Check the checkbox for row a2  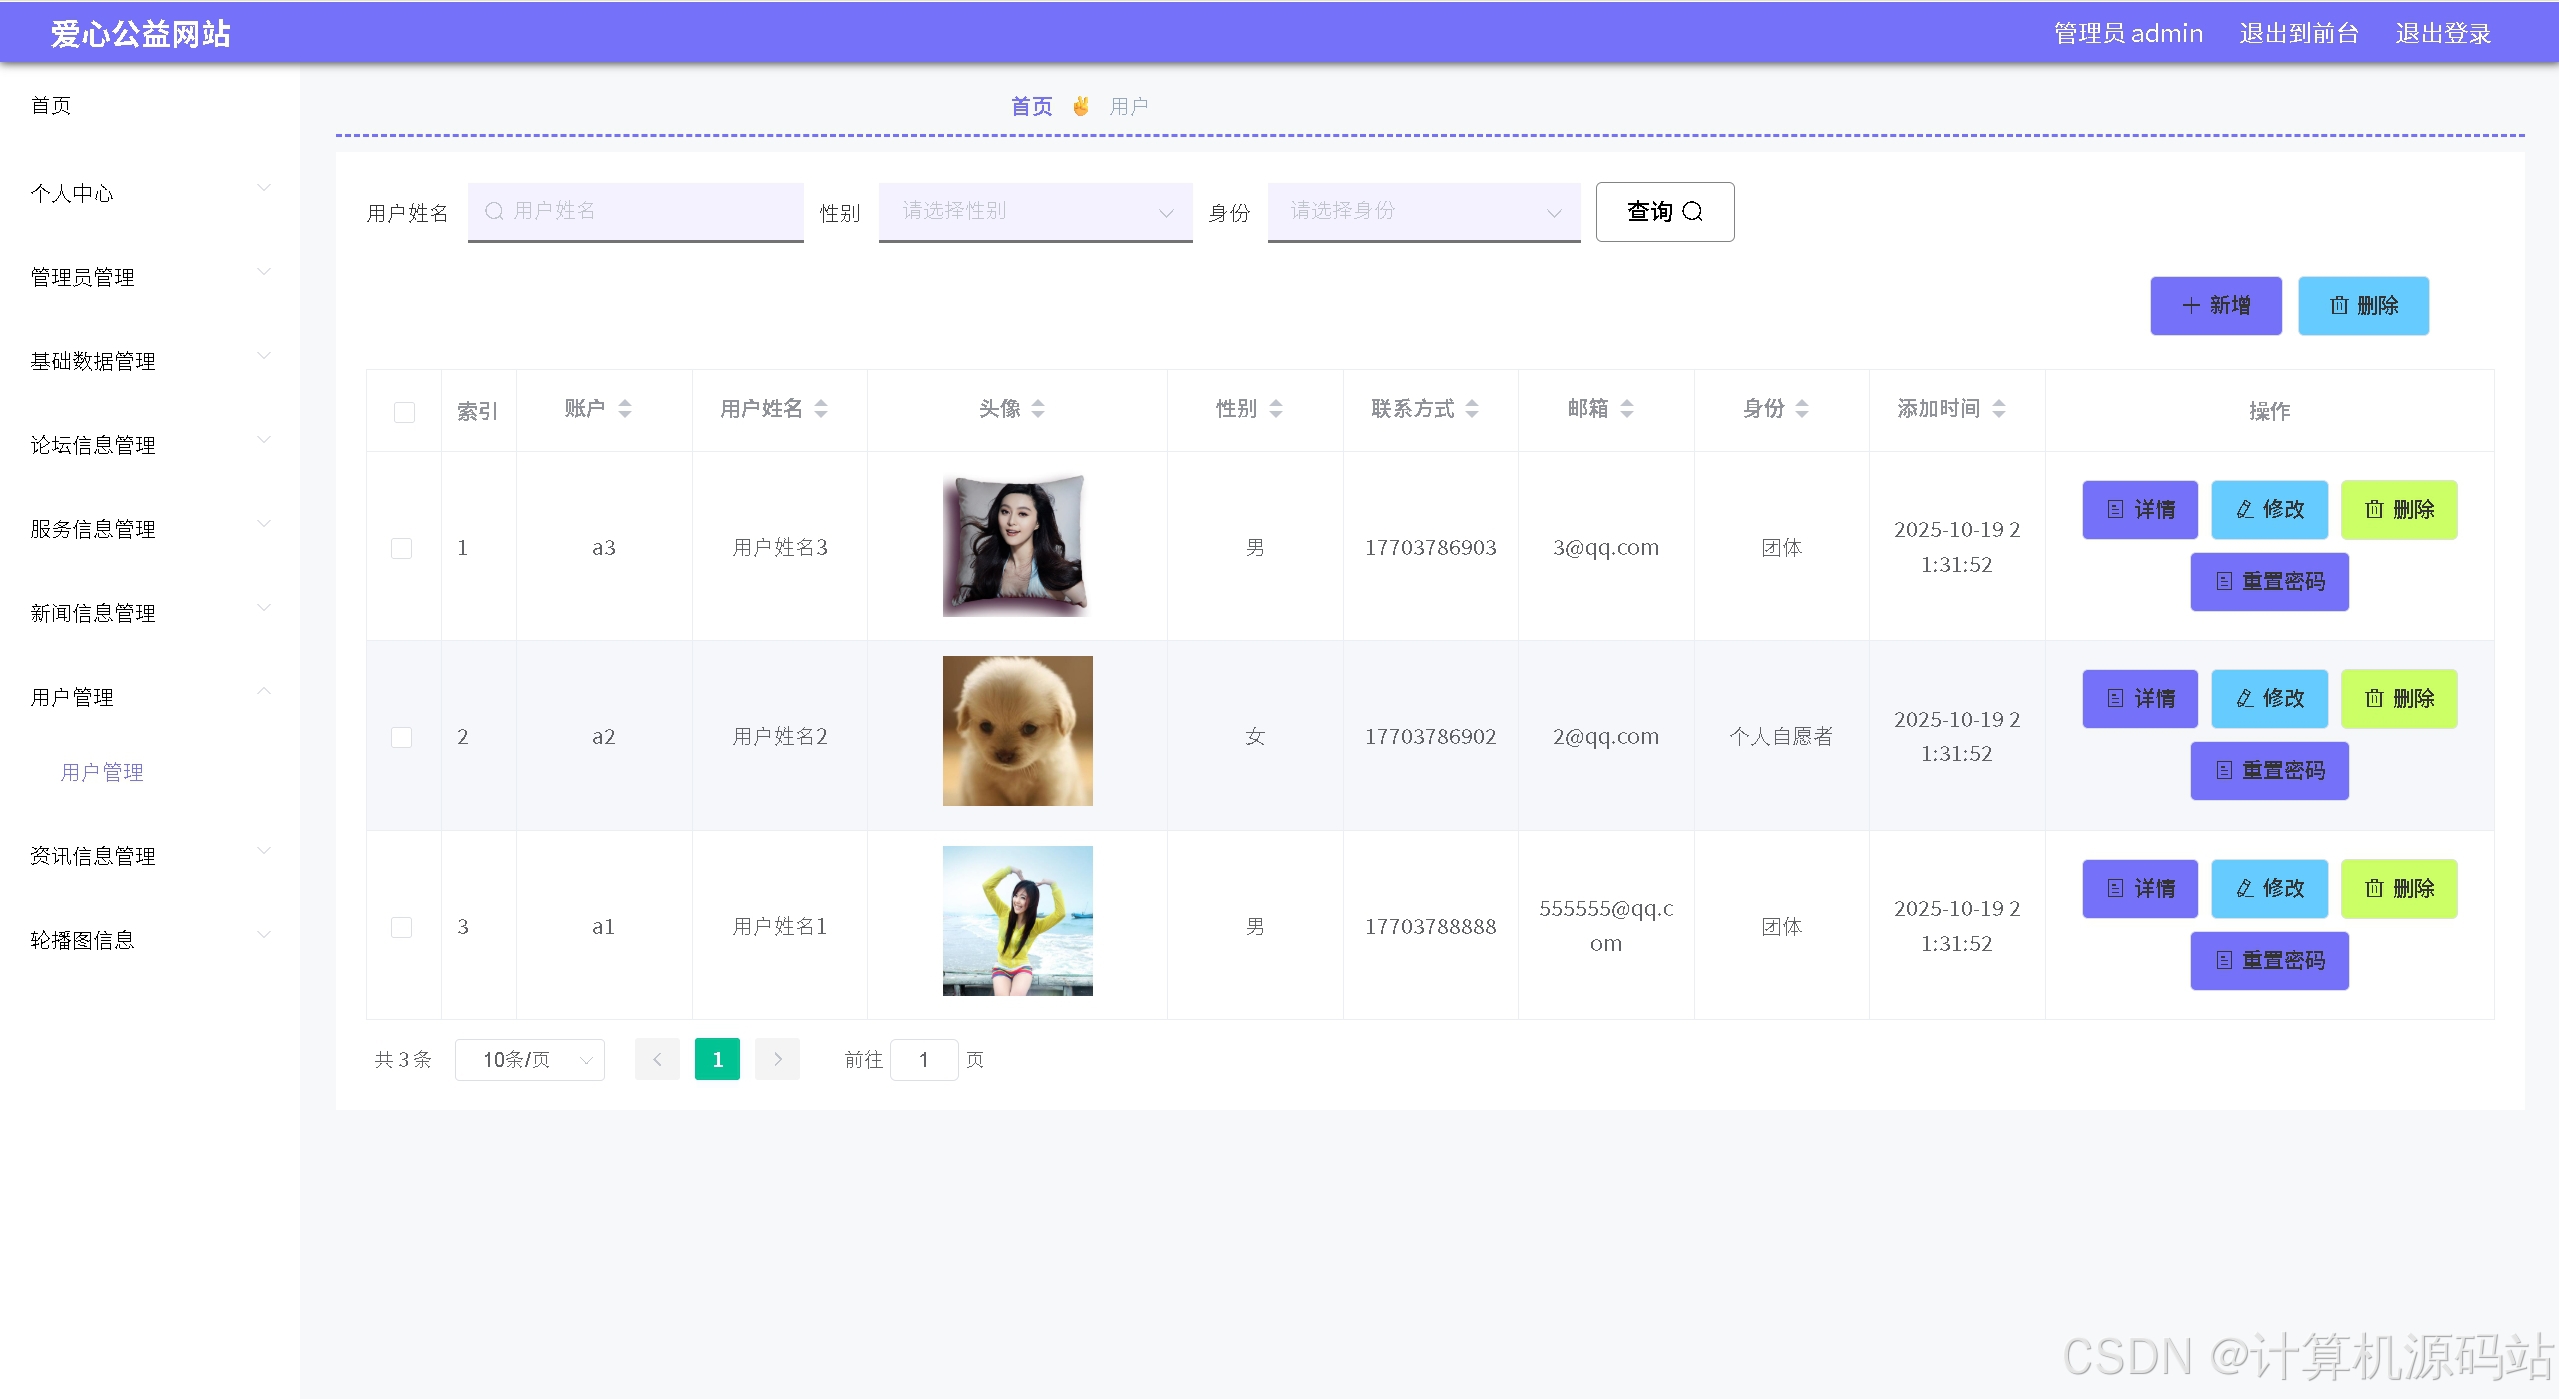401,737
